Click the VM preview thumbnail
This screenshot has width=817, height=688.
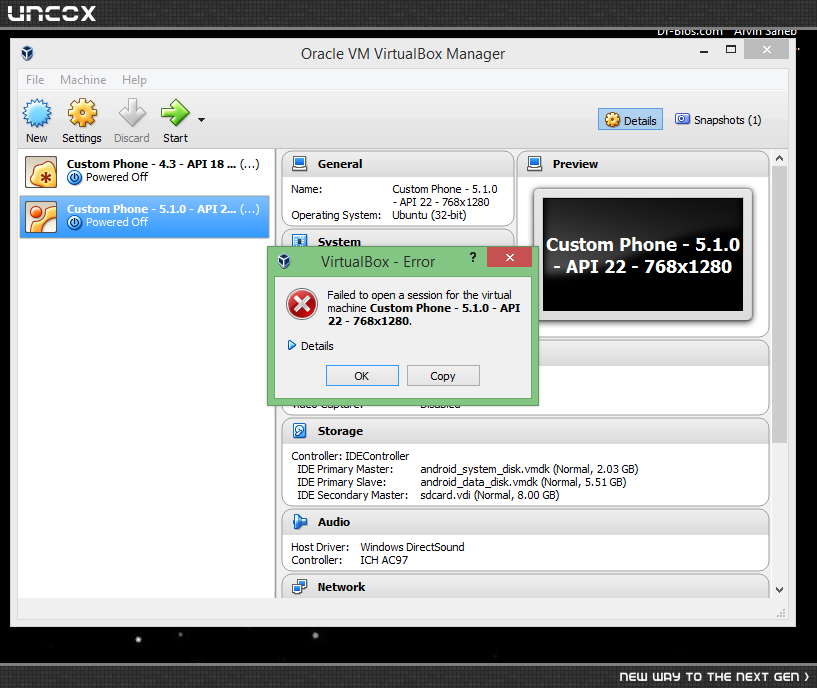(642, 254)
